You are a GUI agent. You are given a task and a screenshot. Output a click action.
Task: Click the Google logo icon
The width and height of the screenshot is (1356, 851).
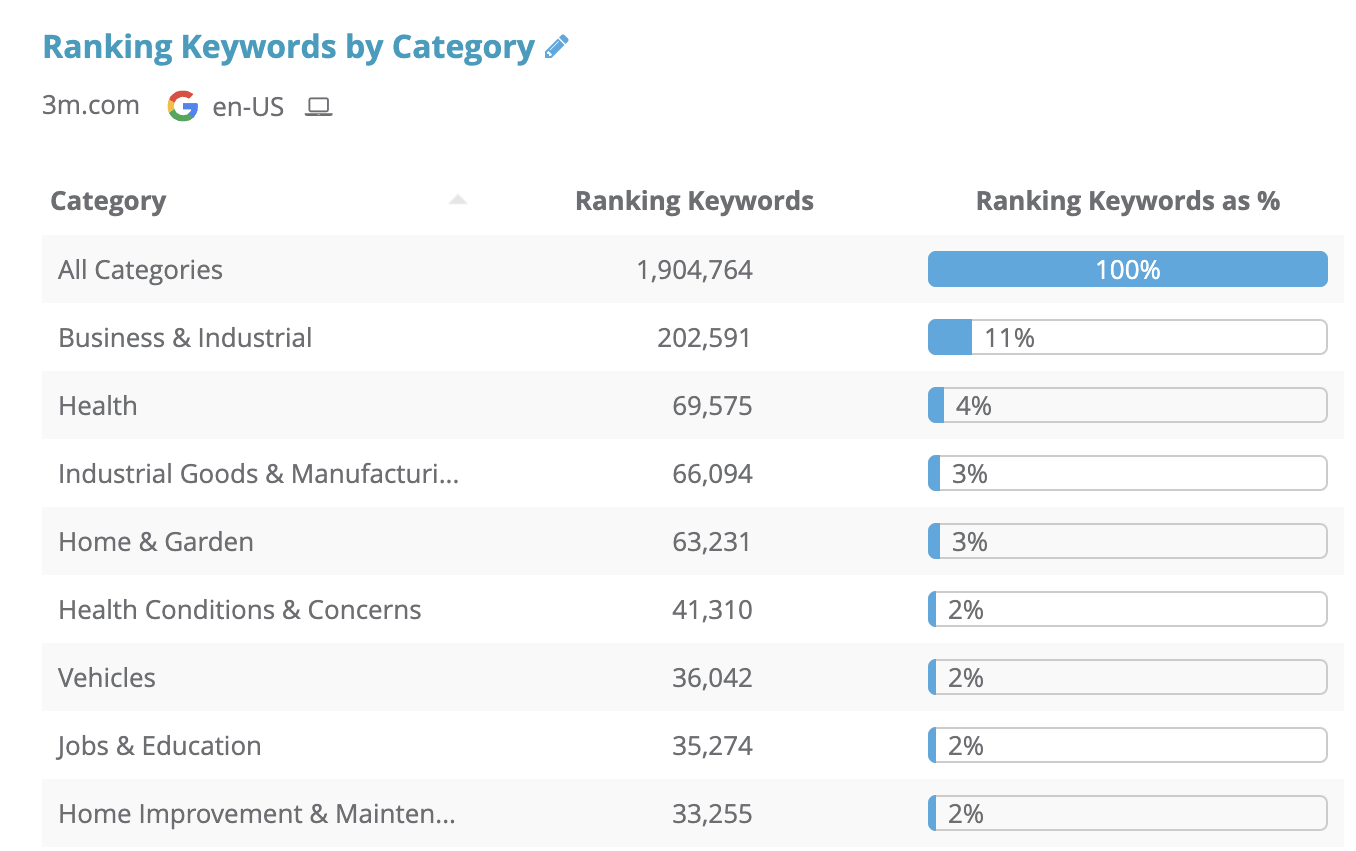(182, 106)
